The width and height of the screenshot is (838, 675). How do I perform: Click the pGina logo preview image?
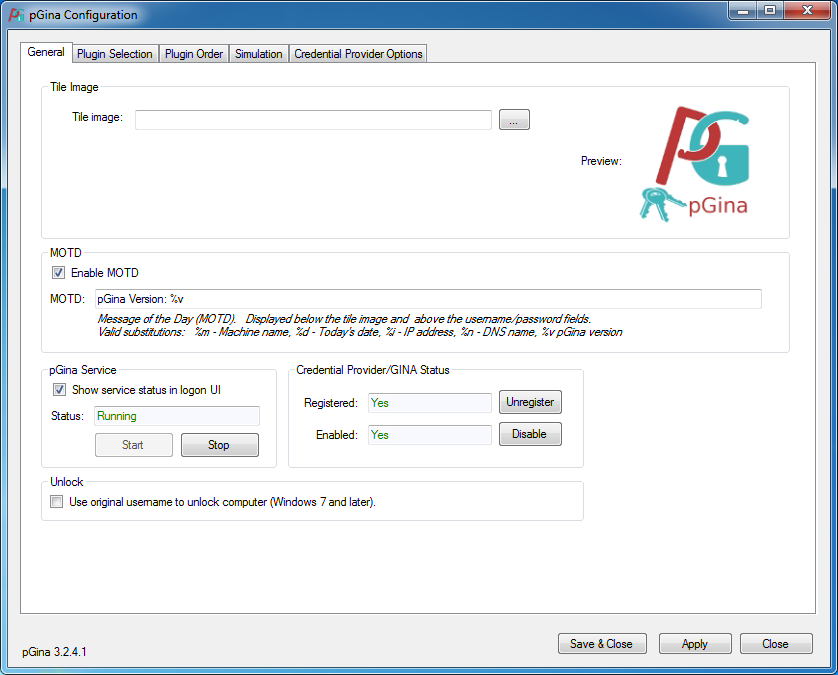pos(695,164)
